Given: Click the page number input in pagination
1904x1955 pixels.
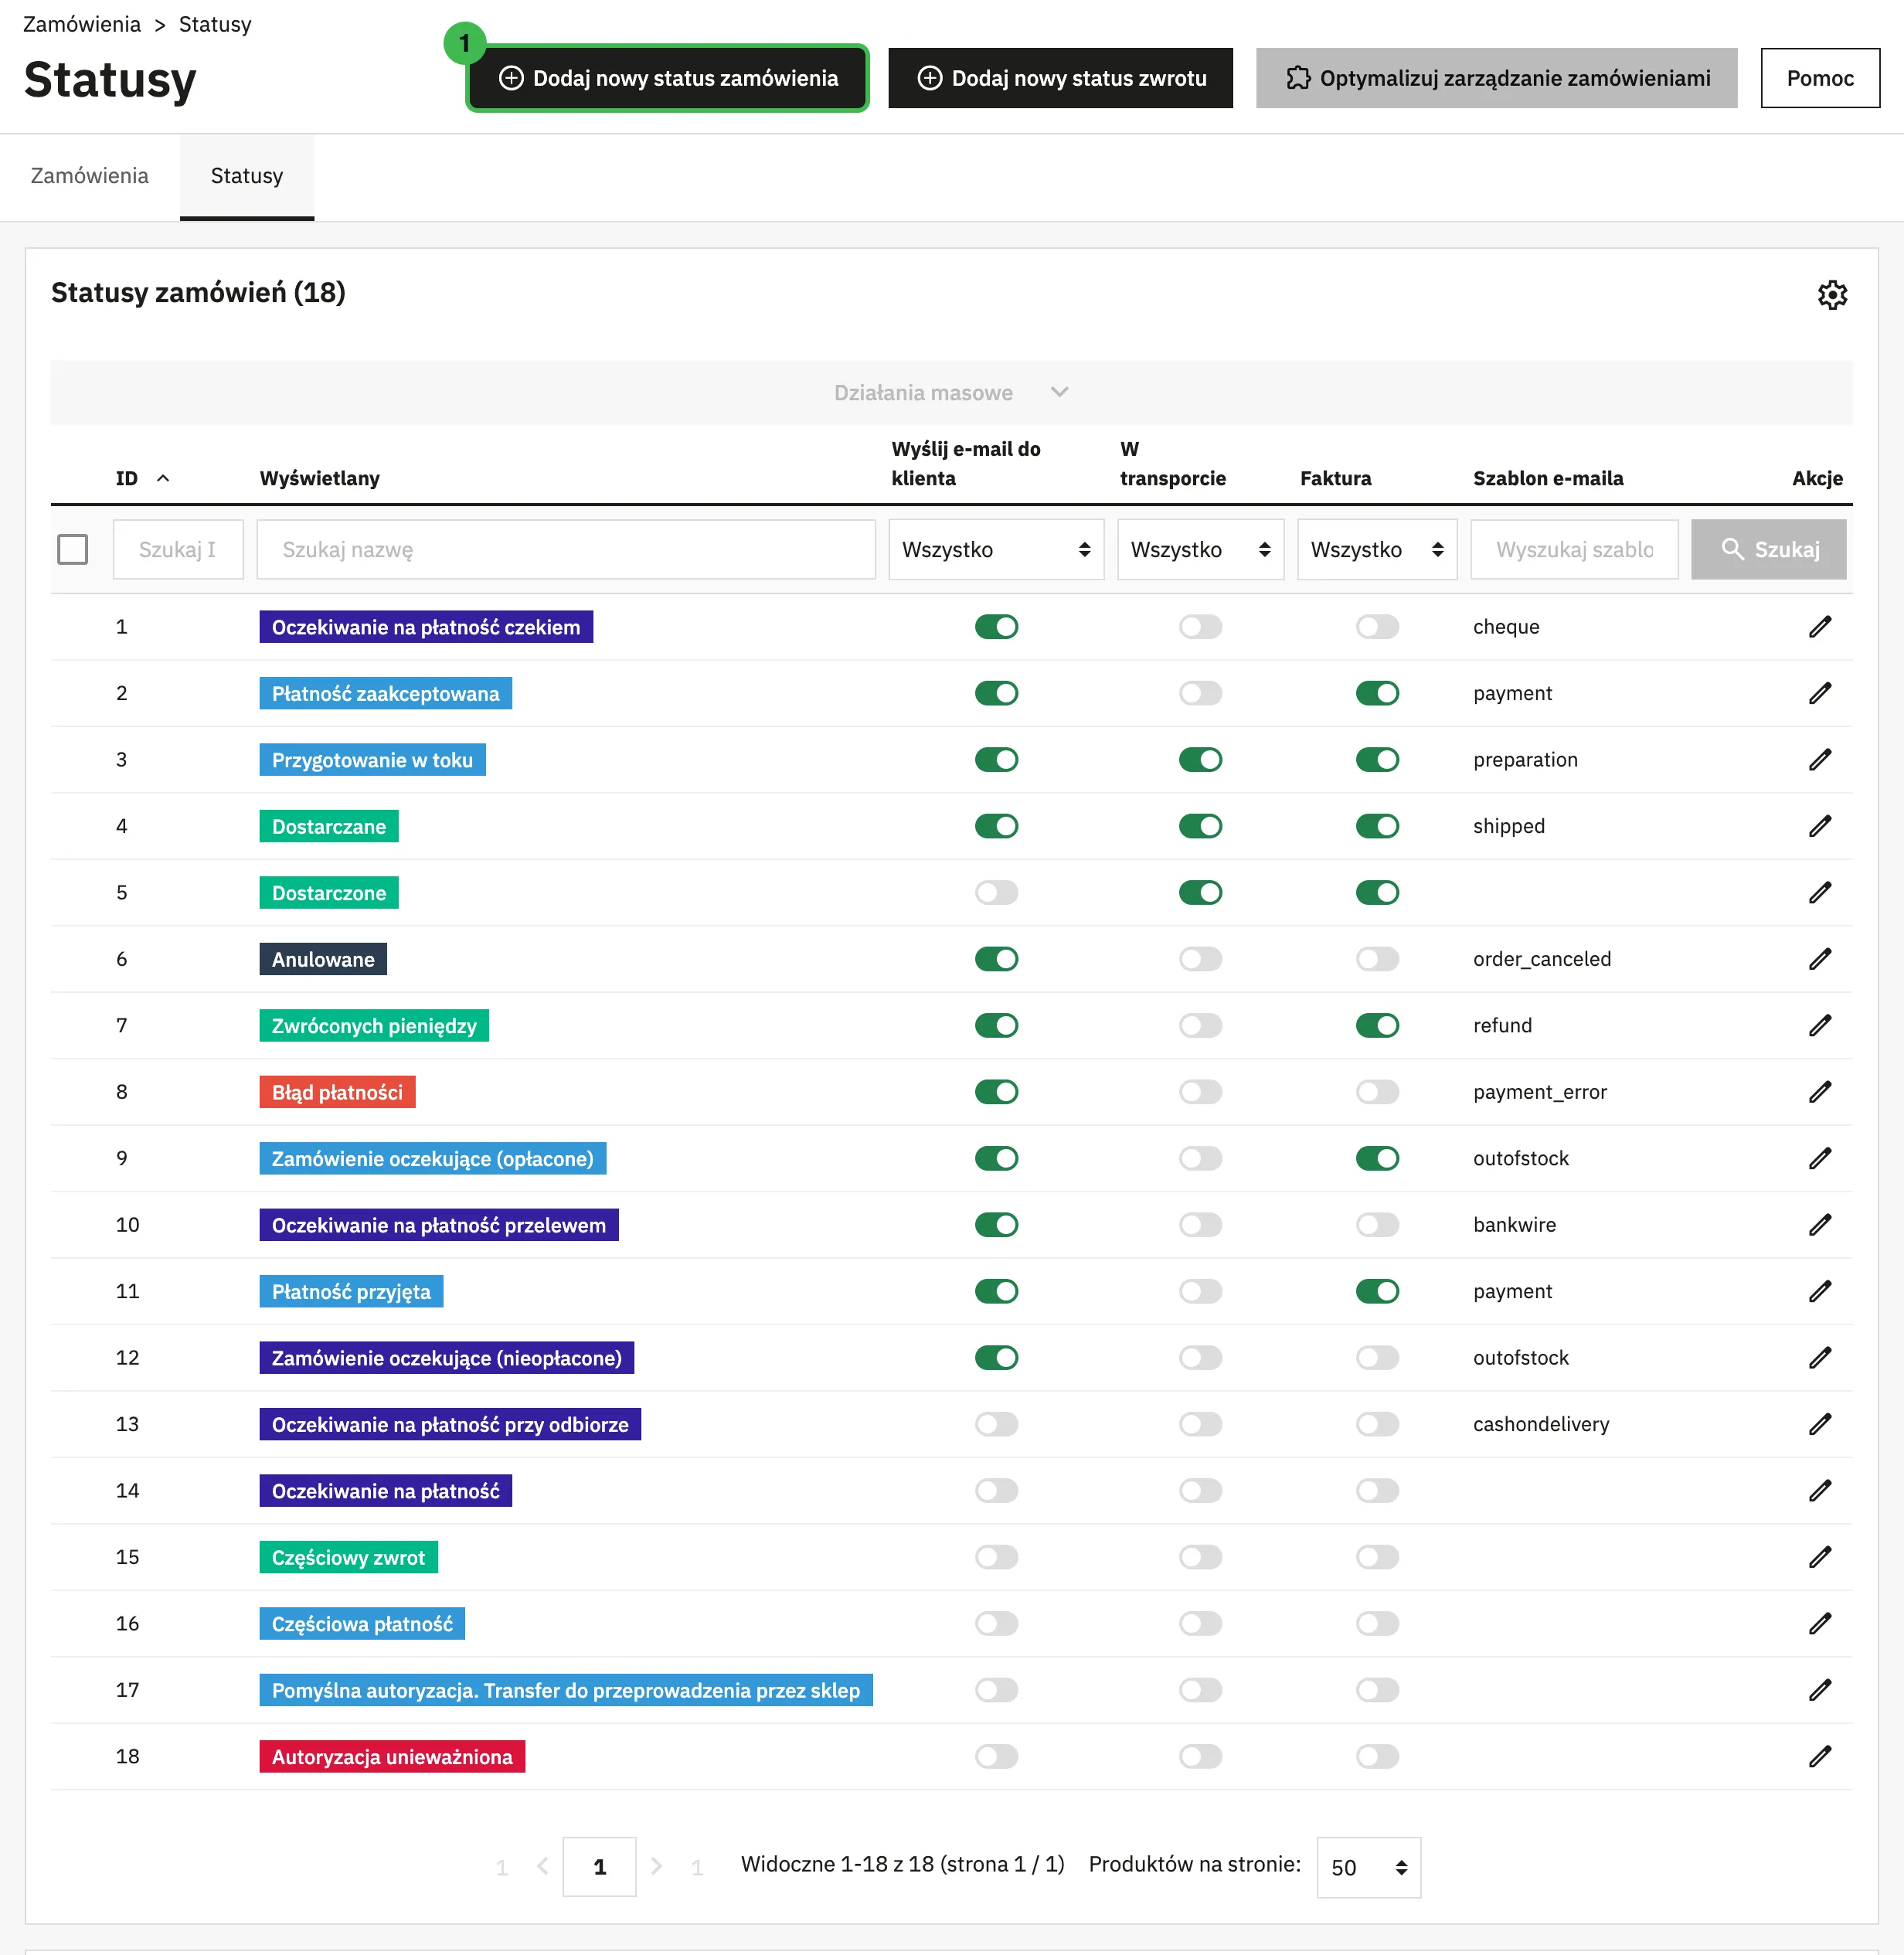Looking at the screenshot, I should (599, 1866).
